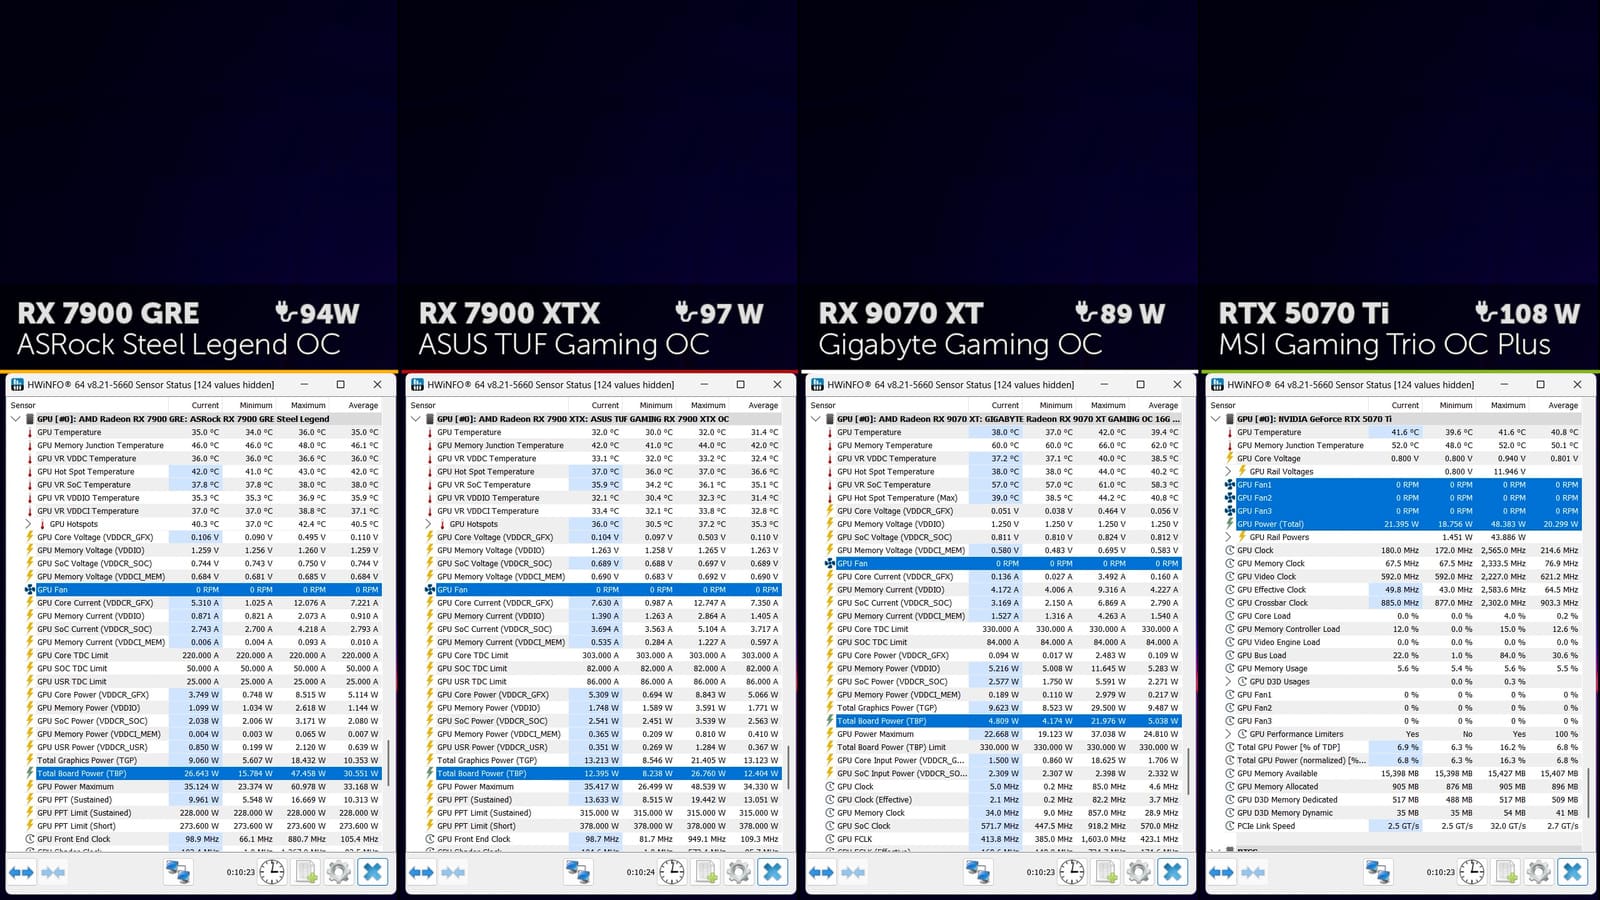The height and width of the screenshot is (900, 1600).
Task: Close sensors with blue X in RTX 5070 Ti window
Action: point(1572,872)
